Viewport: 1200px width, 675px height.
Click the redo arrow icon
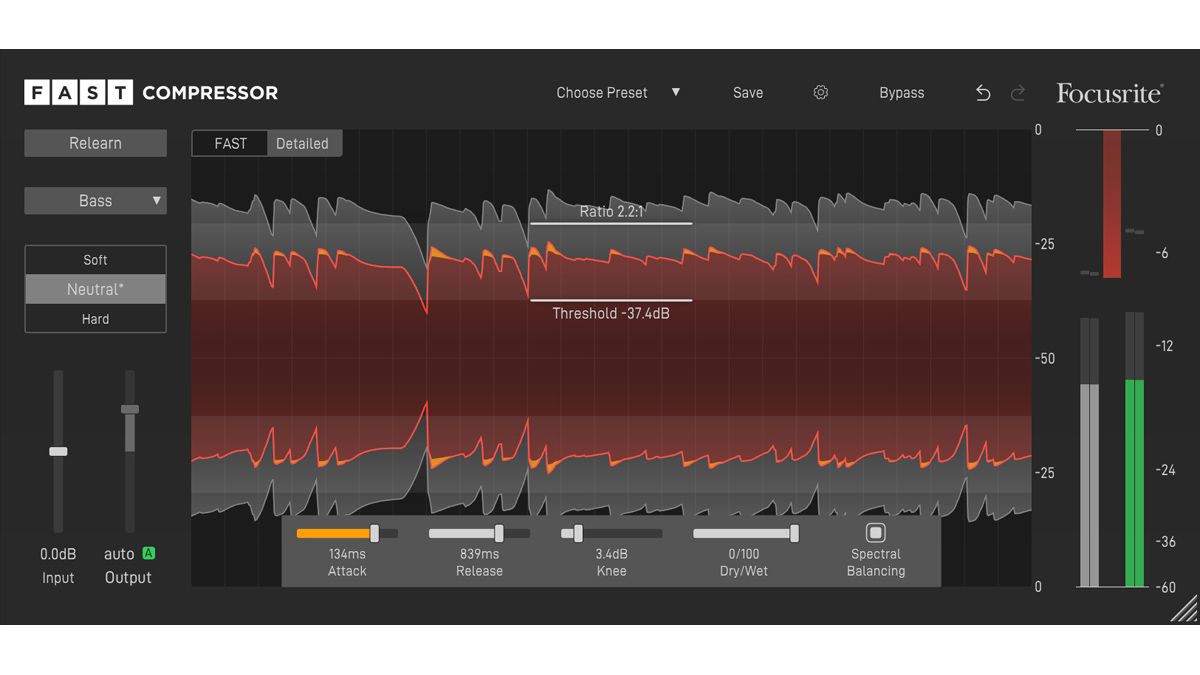(x=1018, y=92)
